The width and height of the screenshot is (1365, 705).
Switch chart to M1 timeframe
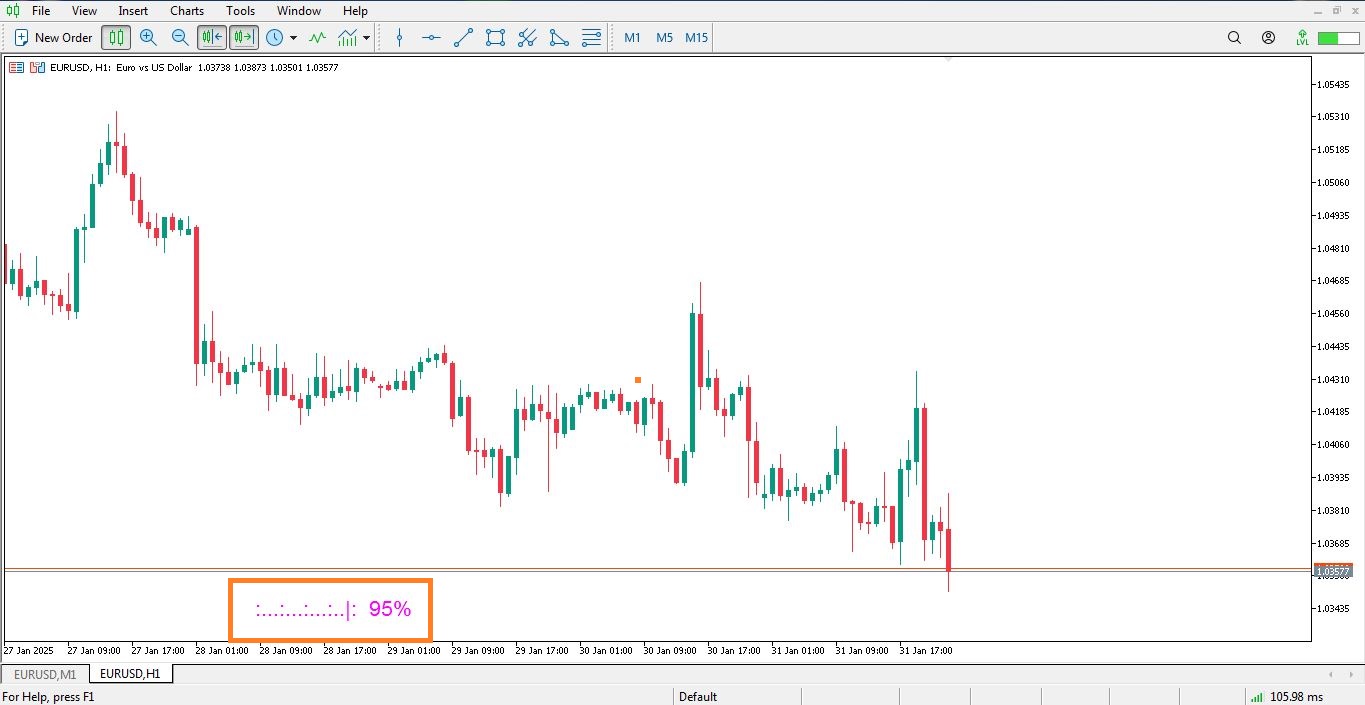[633, 38]
